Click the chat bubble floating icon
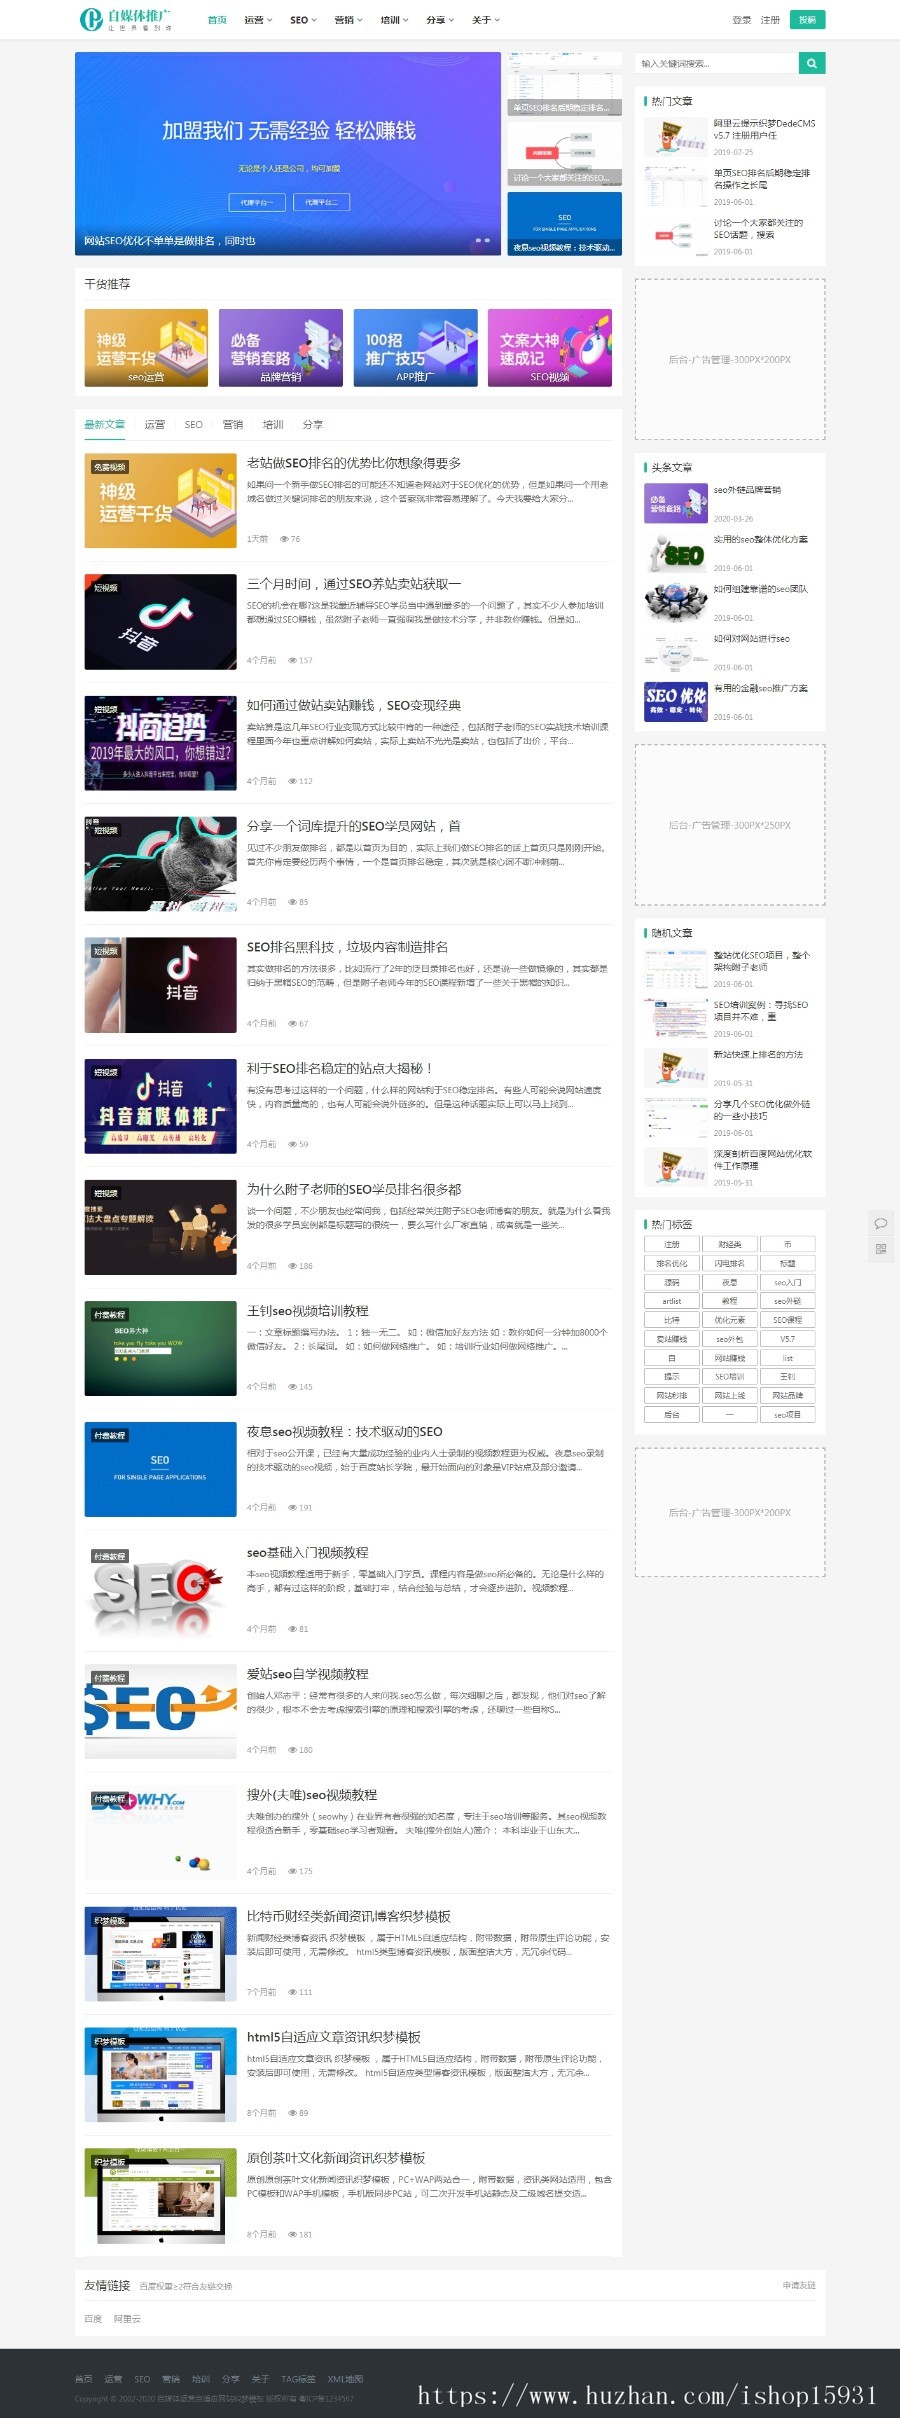 pyautogui.click(x=880, y=1223)
